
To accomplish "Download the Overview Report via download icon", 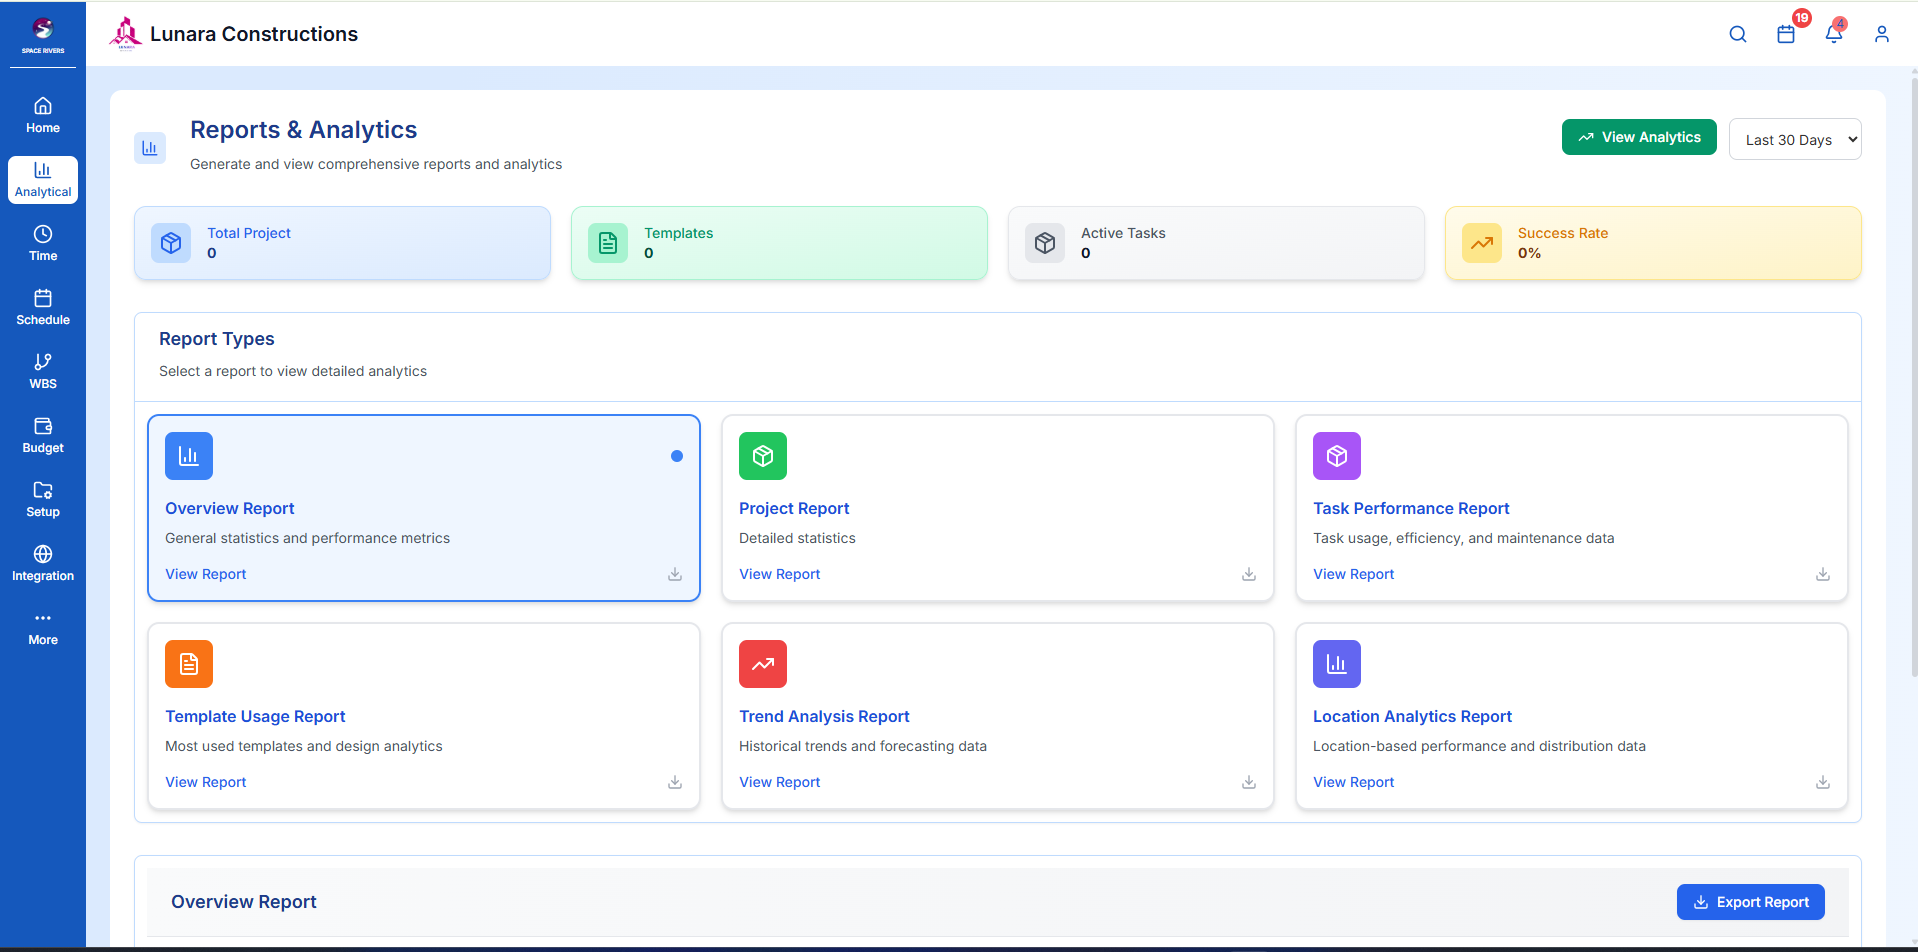I will pyautogui.click(x=675, y=574).
